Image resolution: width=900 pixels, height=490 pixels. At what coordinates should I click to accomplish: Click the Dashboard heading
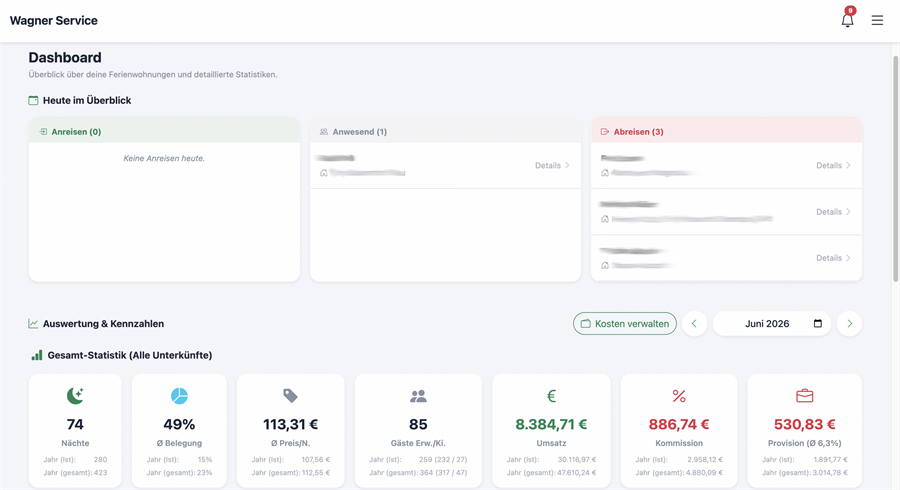pos(65,57)
